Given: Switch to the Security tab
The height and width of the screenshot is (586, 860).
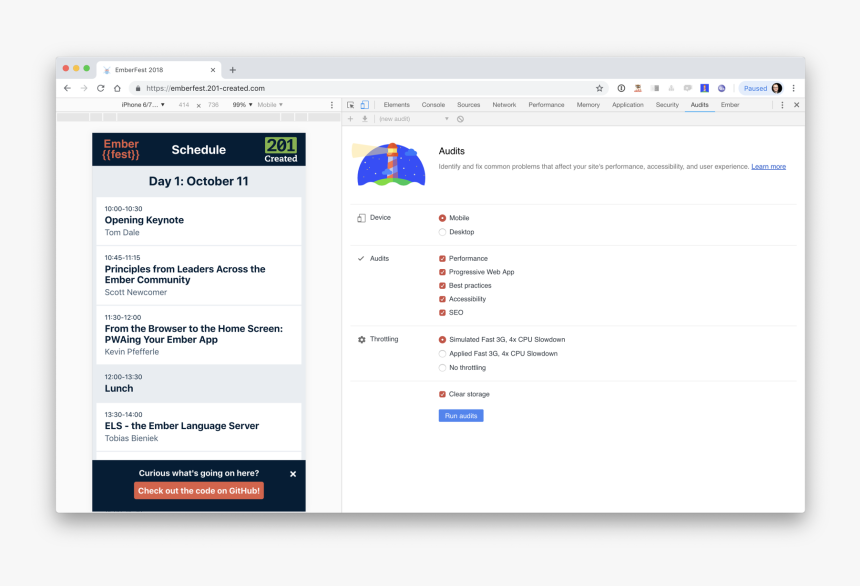Looking at the screenshot, I should (667, 105).
